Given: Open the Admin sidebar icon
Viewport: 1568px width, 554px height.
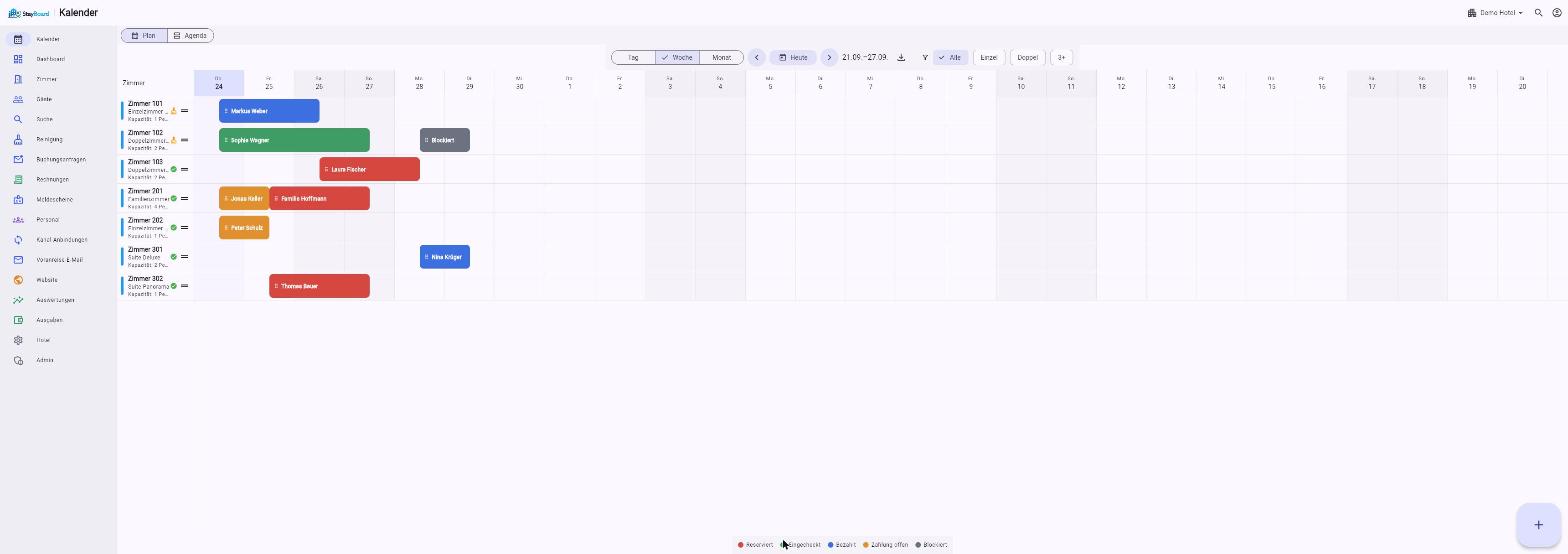Looking at the screenshot, I should pyautogui.click(x=18, y=360).
